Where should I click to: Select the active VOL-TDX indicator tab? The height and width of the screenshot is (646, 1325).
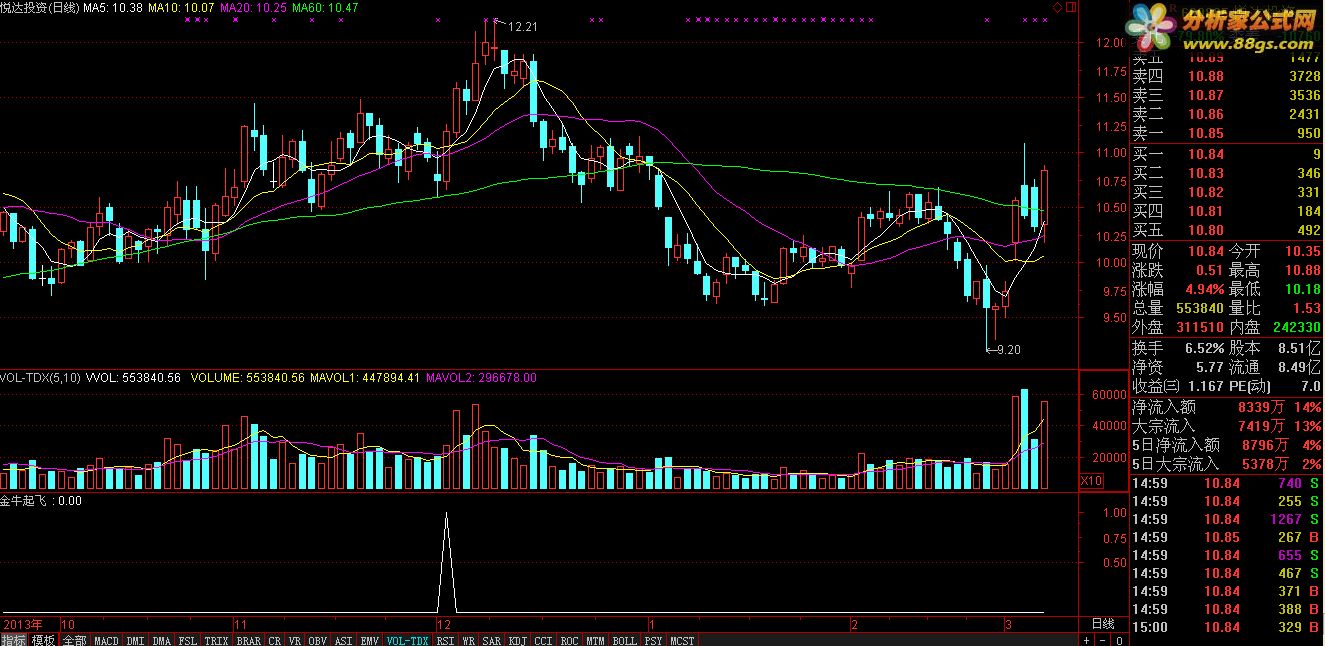tap(407, 639)
